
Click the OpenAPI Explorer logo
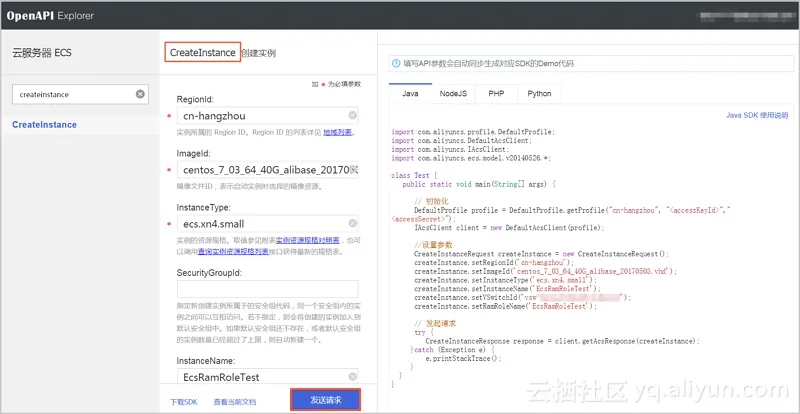tap(50, 16)
